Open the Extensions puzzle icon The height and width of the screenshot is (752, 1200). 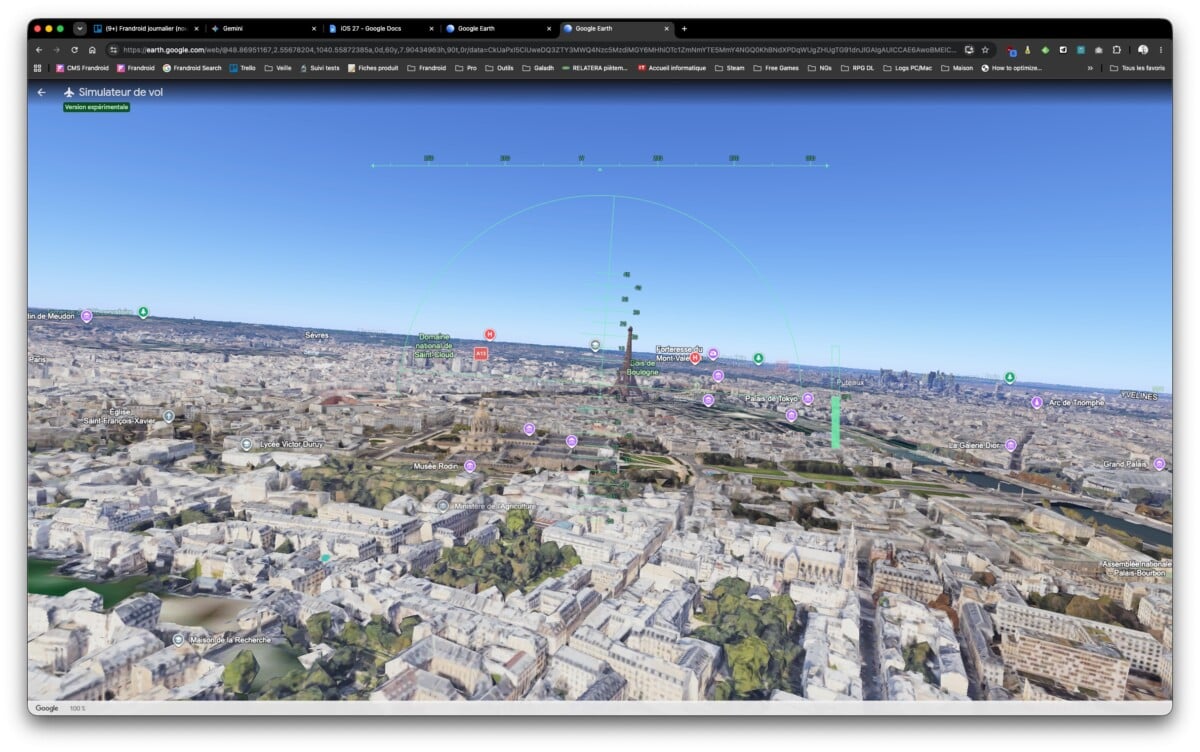(1116, 49)
